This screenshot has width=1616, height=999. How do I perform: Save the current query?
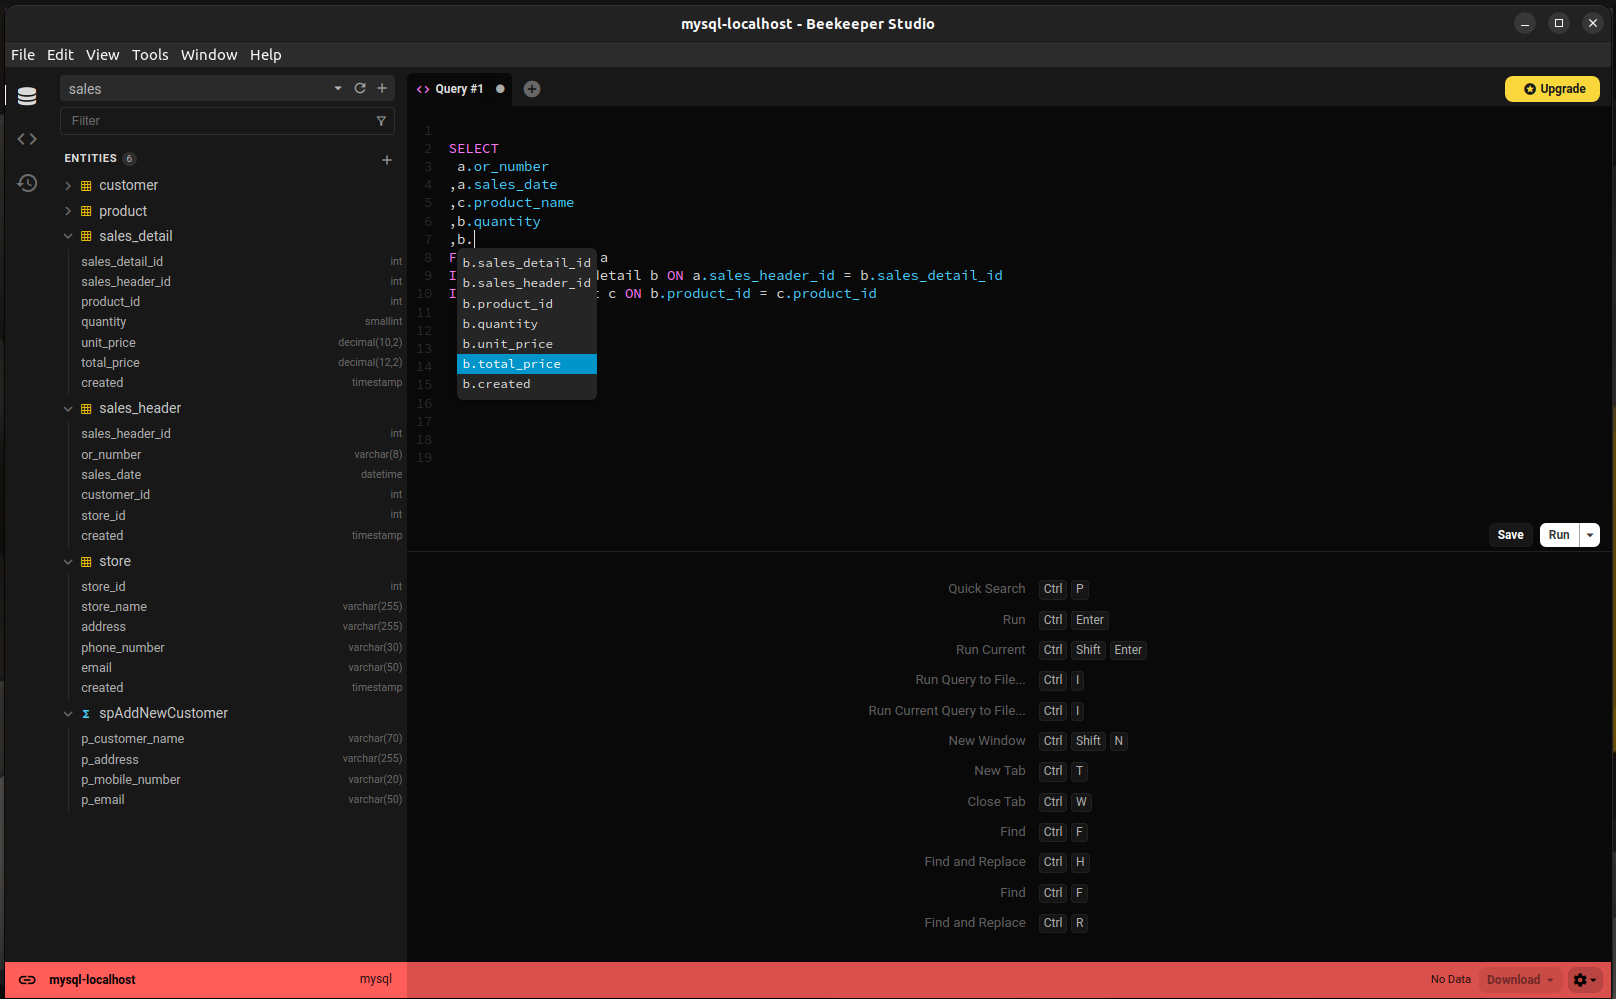1510,535
